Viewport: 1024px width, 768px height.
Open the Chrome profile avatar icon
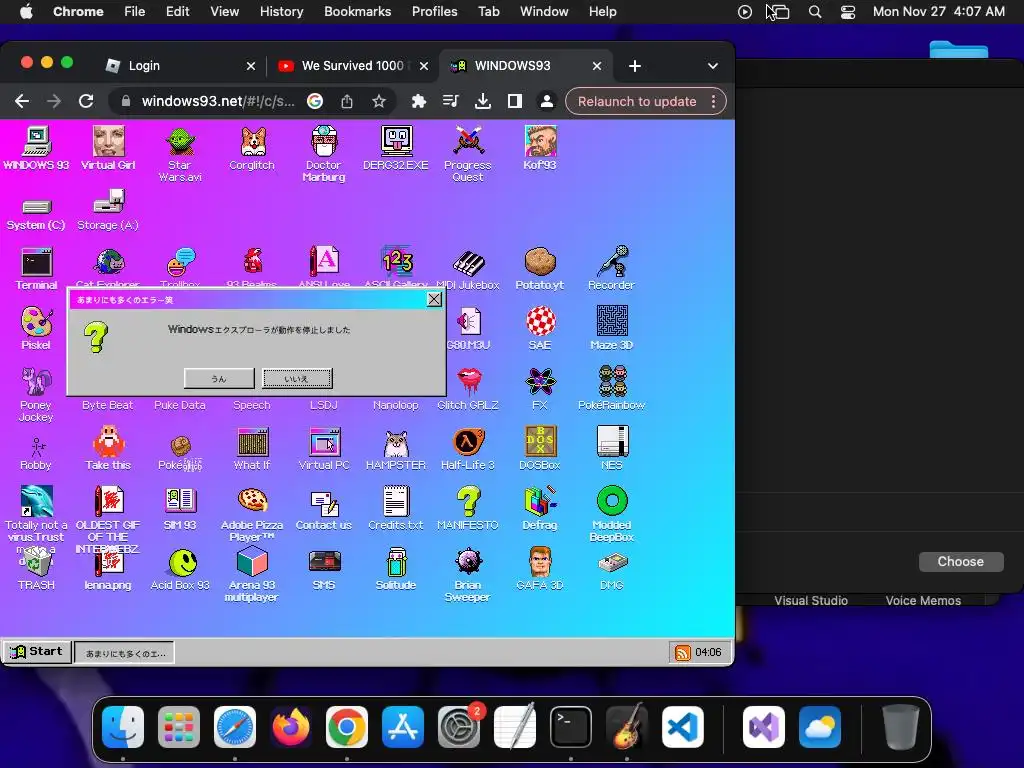point(547,101)
